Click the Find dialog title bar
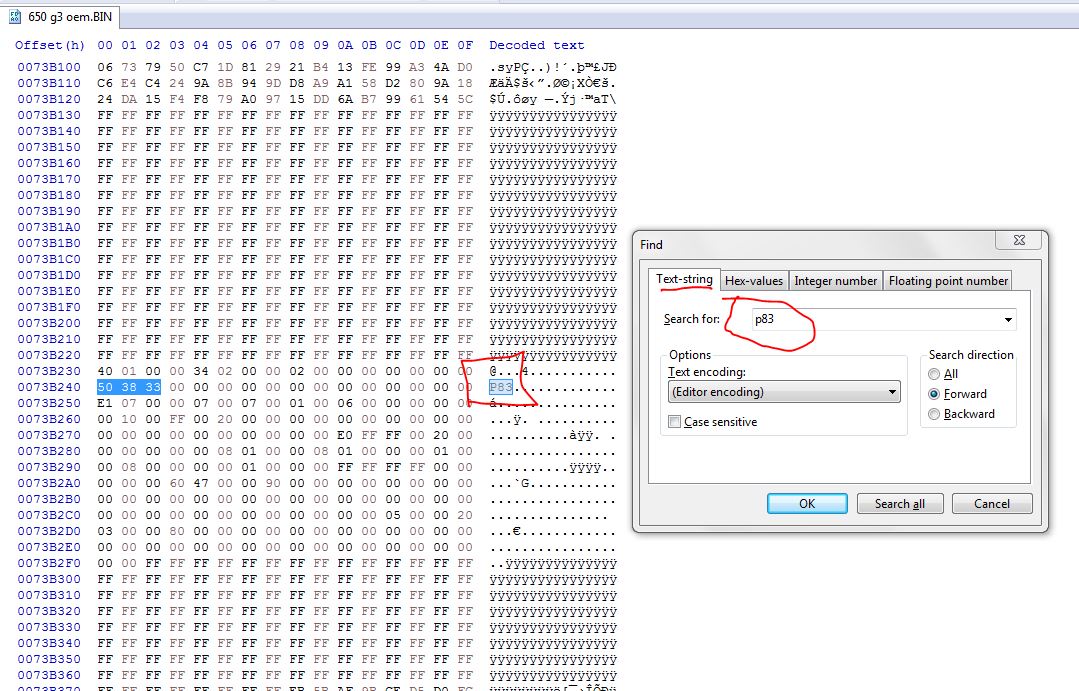This screenshot has height=691, width=1079. 815,244
